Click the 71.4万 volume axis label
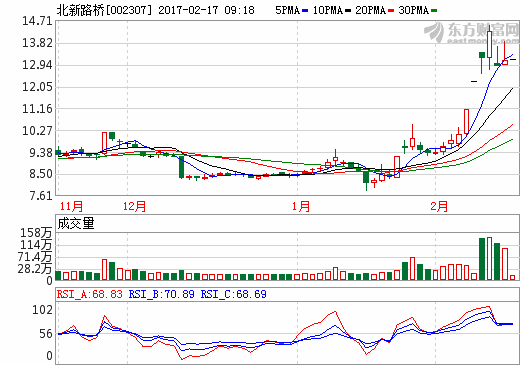The image size is (520, 365). (35, 257)
